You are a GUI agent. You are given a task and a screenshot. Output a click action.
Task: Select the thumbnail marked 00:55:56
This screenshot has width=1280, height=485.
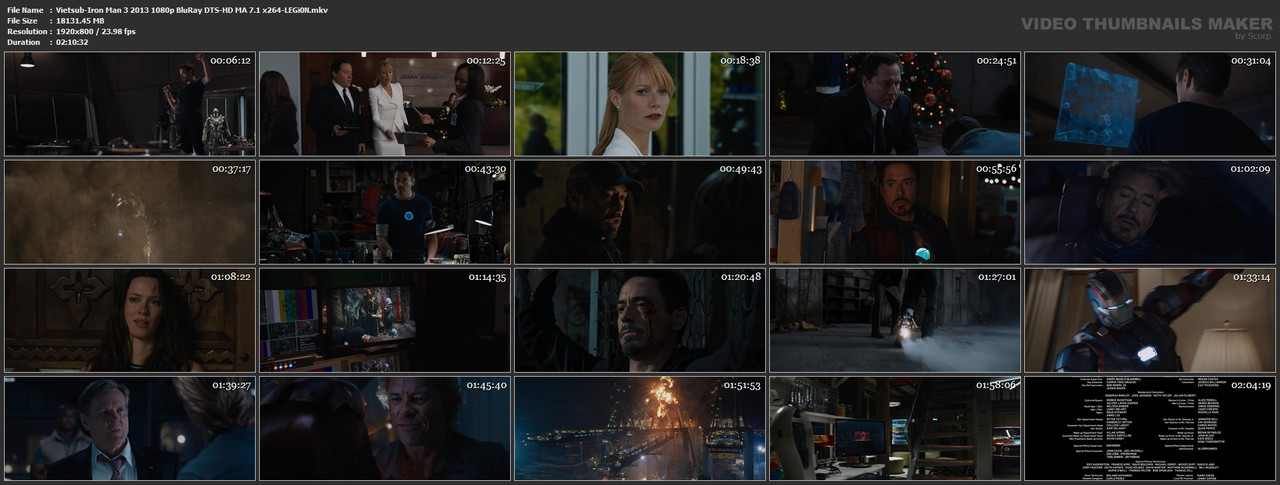coord(895,212)
